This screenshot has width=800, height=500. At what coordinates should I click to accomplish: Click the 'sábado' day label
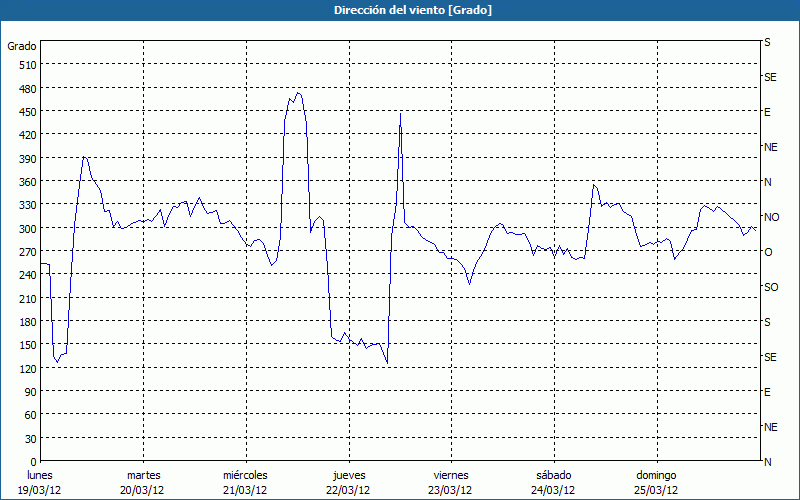click(554, 476)
